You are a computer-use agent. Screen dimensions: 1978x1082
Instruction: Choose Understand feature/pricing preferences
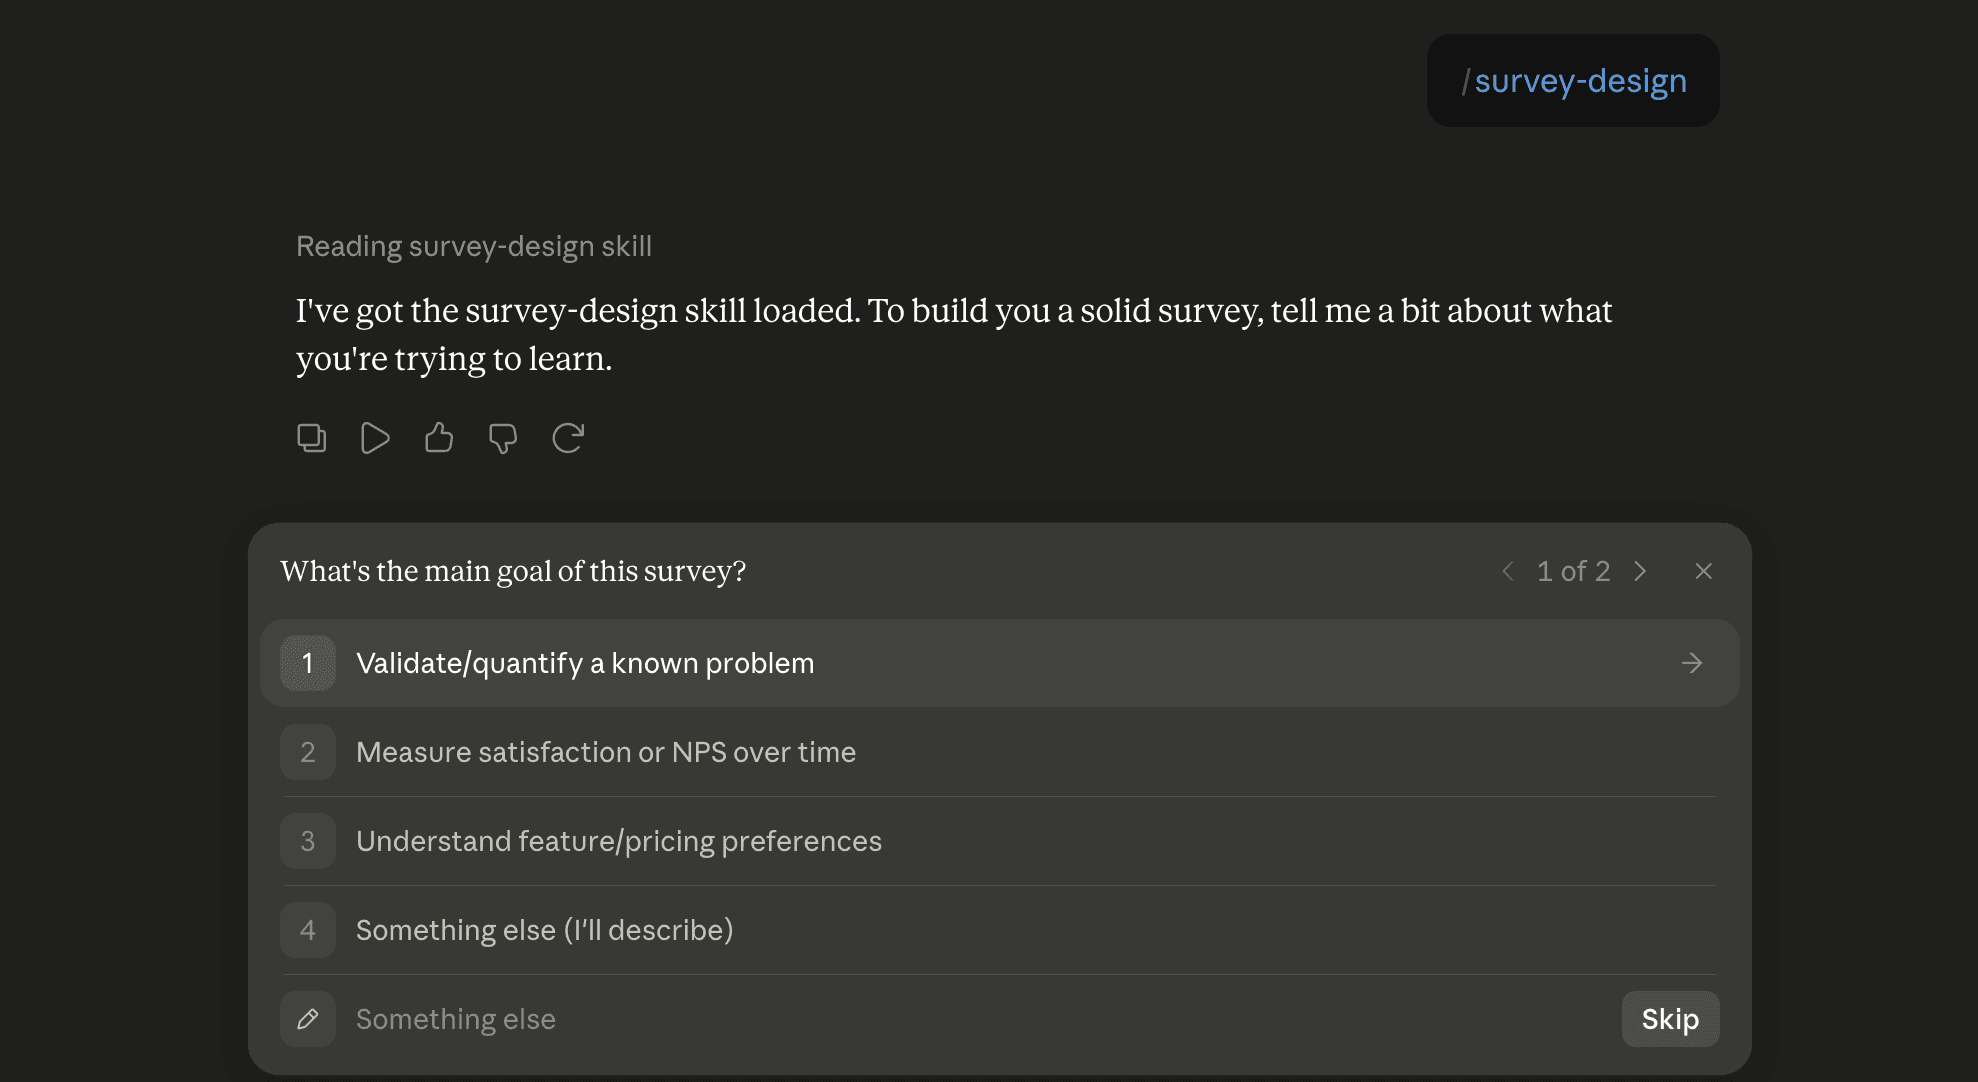[1000, 841]
